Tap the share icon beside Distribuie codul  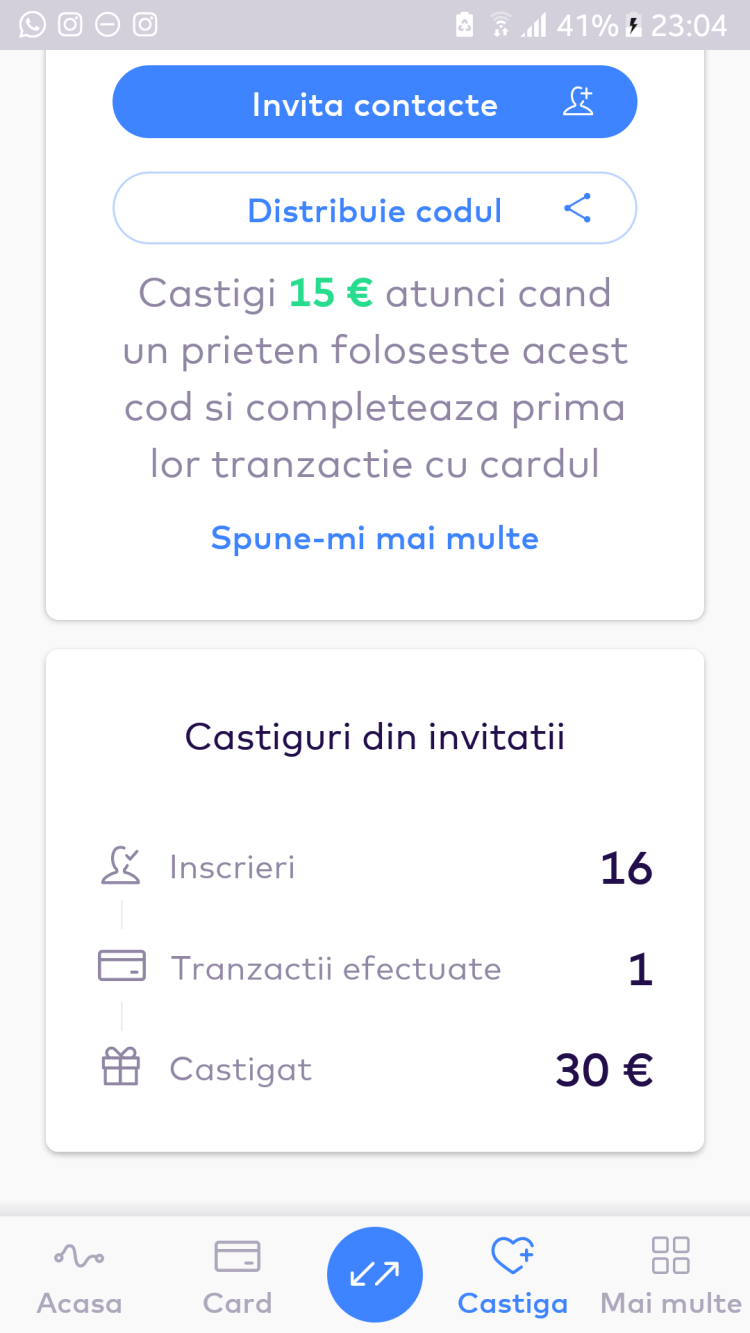point(578,209)
